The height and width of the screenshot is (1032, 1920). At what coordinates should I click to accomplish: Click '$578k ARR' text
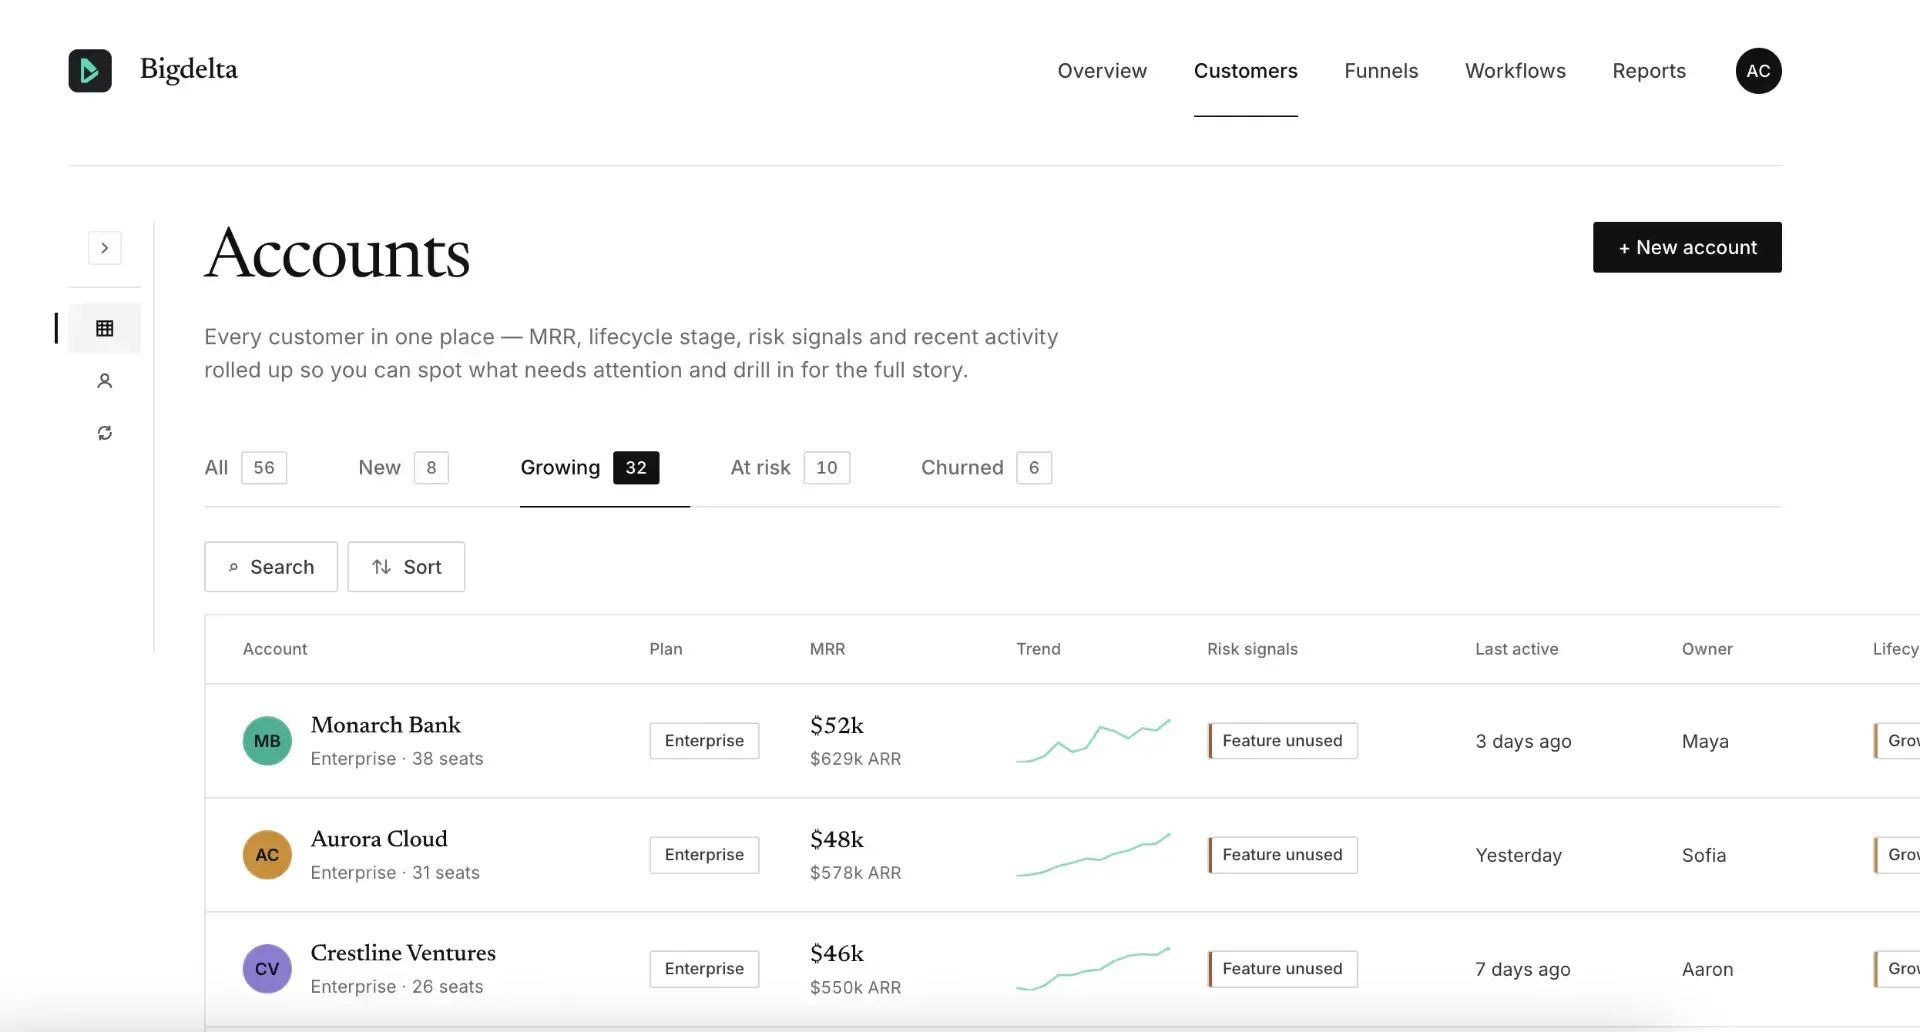click(x=855, y=873)
